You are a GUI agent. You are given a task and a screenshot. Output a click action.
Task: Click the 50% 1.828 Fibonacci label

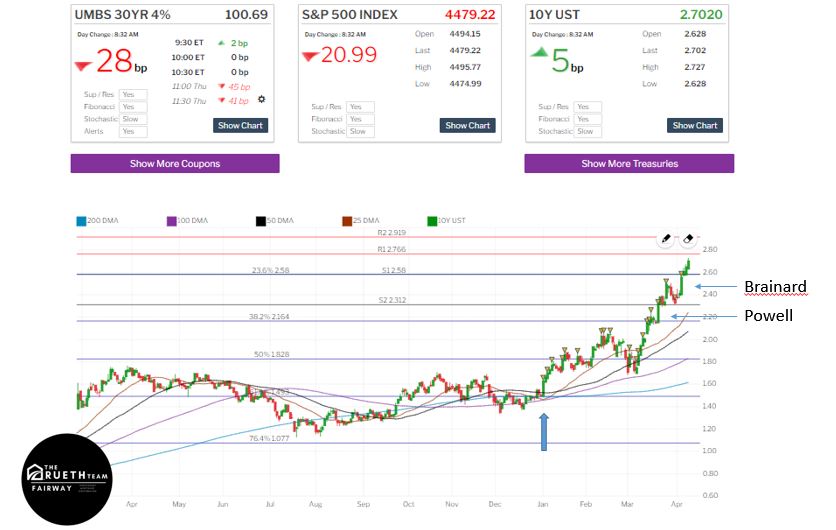click(x=271, y=355)
